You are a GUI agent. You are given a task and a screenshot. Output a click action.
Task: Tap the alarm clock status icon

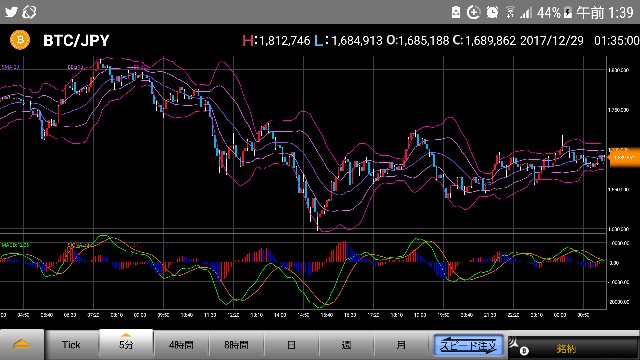click(x=493, y=12)
